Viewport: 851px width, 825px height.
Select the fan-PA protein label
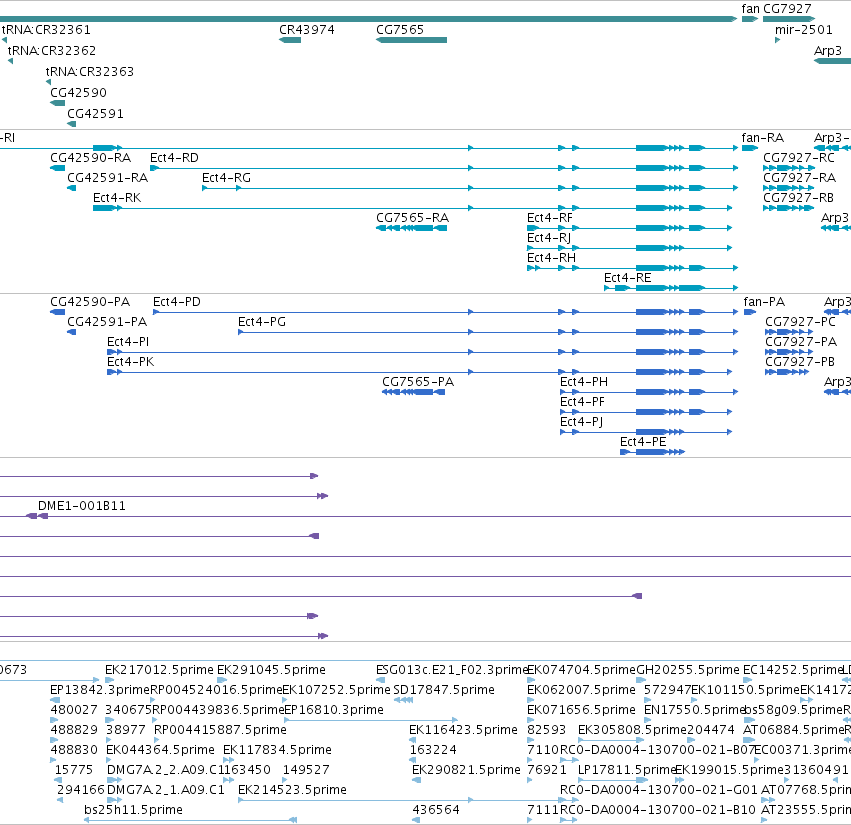coord(764,302)
